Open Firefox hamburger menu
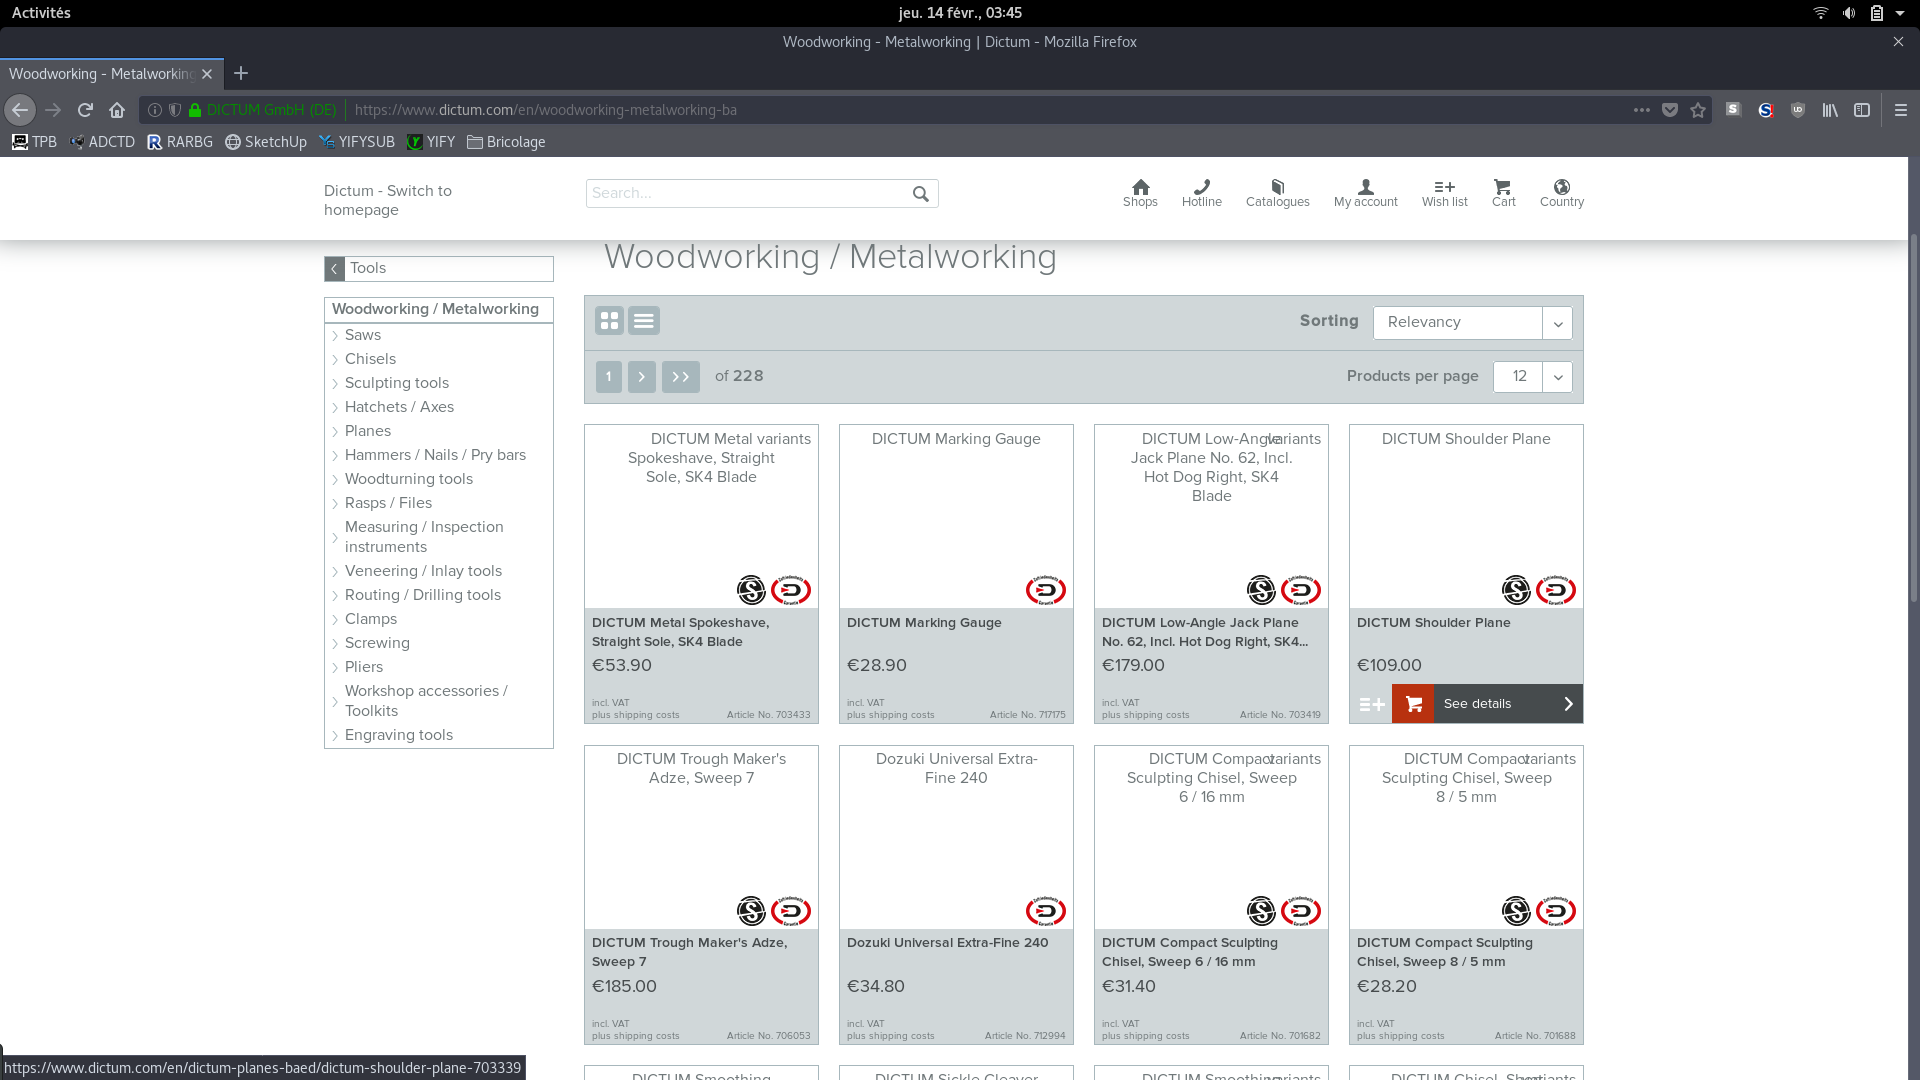 tap(1901, 110)
